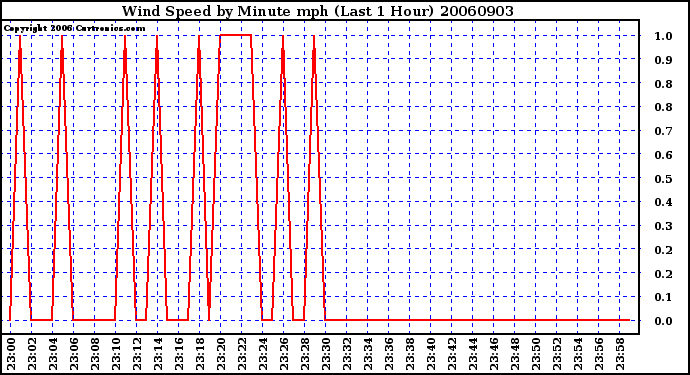Pick the 23:38 time axis label
Image resolution: width=690 pixels, height=375 pixels.
410,355
